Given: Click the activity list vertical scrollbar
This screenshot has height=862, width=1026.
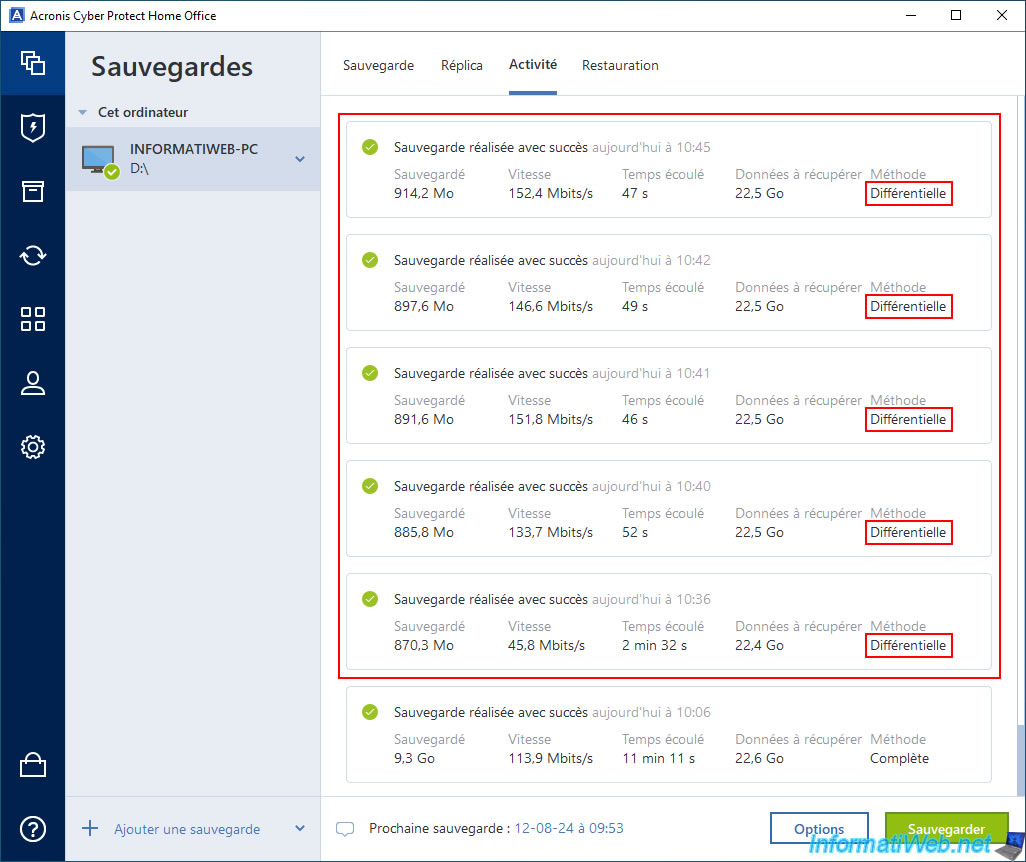Looking at the screenshot, I should (x=1021, y=759).
